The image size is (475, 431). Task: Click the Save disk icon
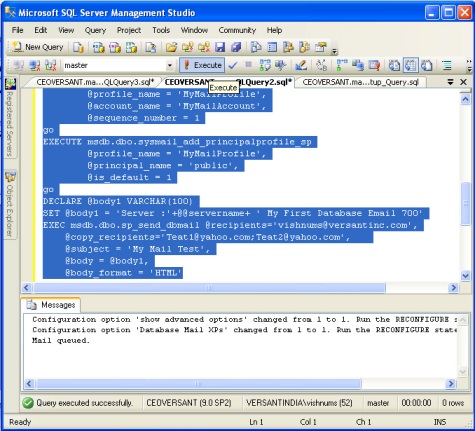[x=220, y=47]
